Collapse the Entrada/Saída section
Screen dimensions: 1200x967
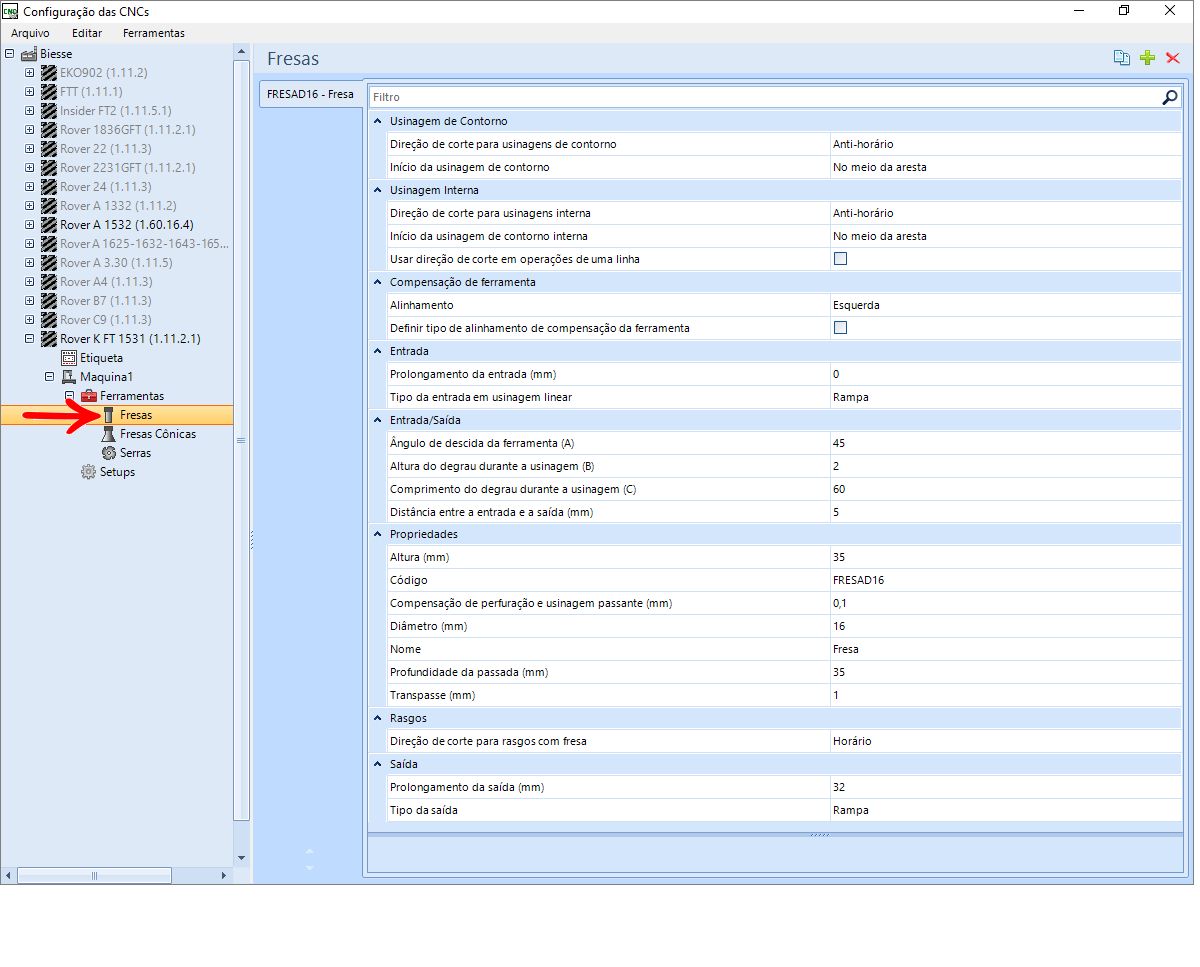click(378, 420)
